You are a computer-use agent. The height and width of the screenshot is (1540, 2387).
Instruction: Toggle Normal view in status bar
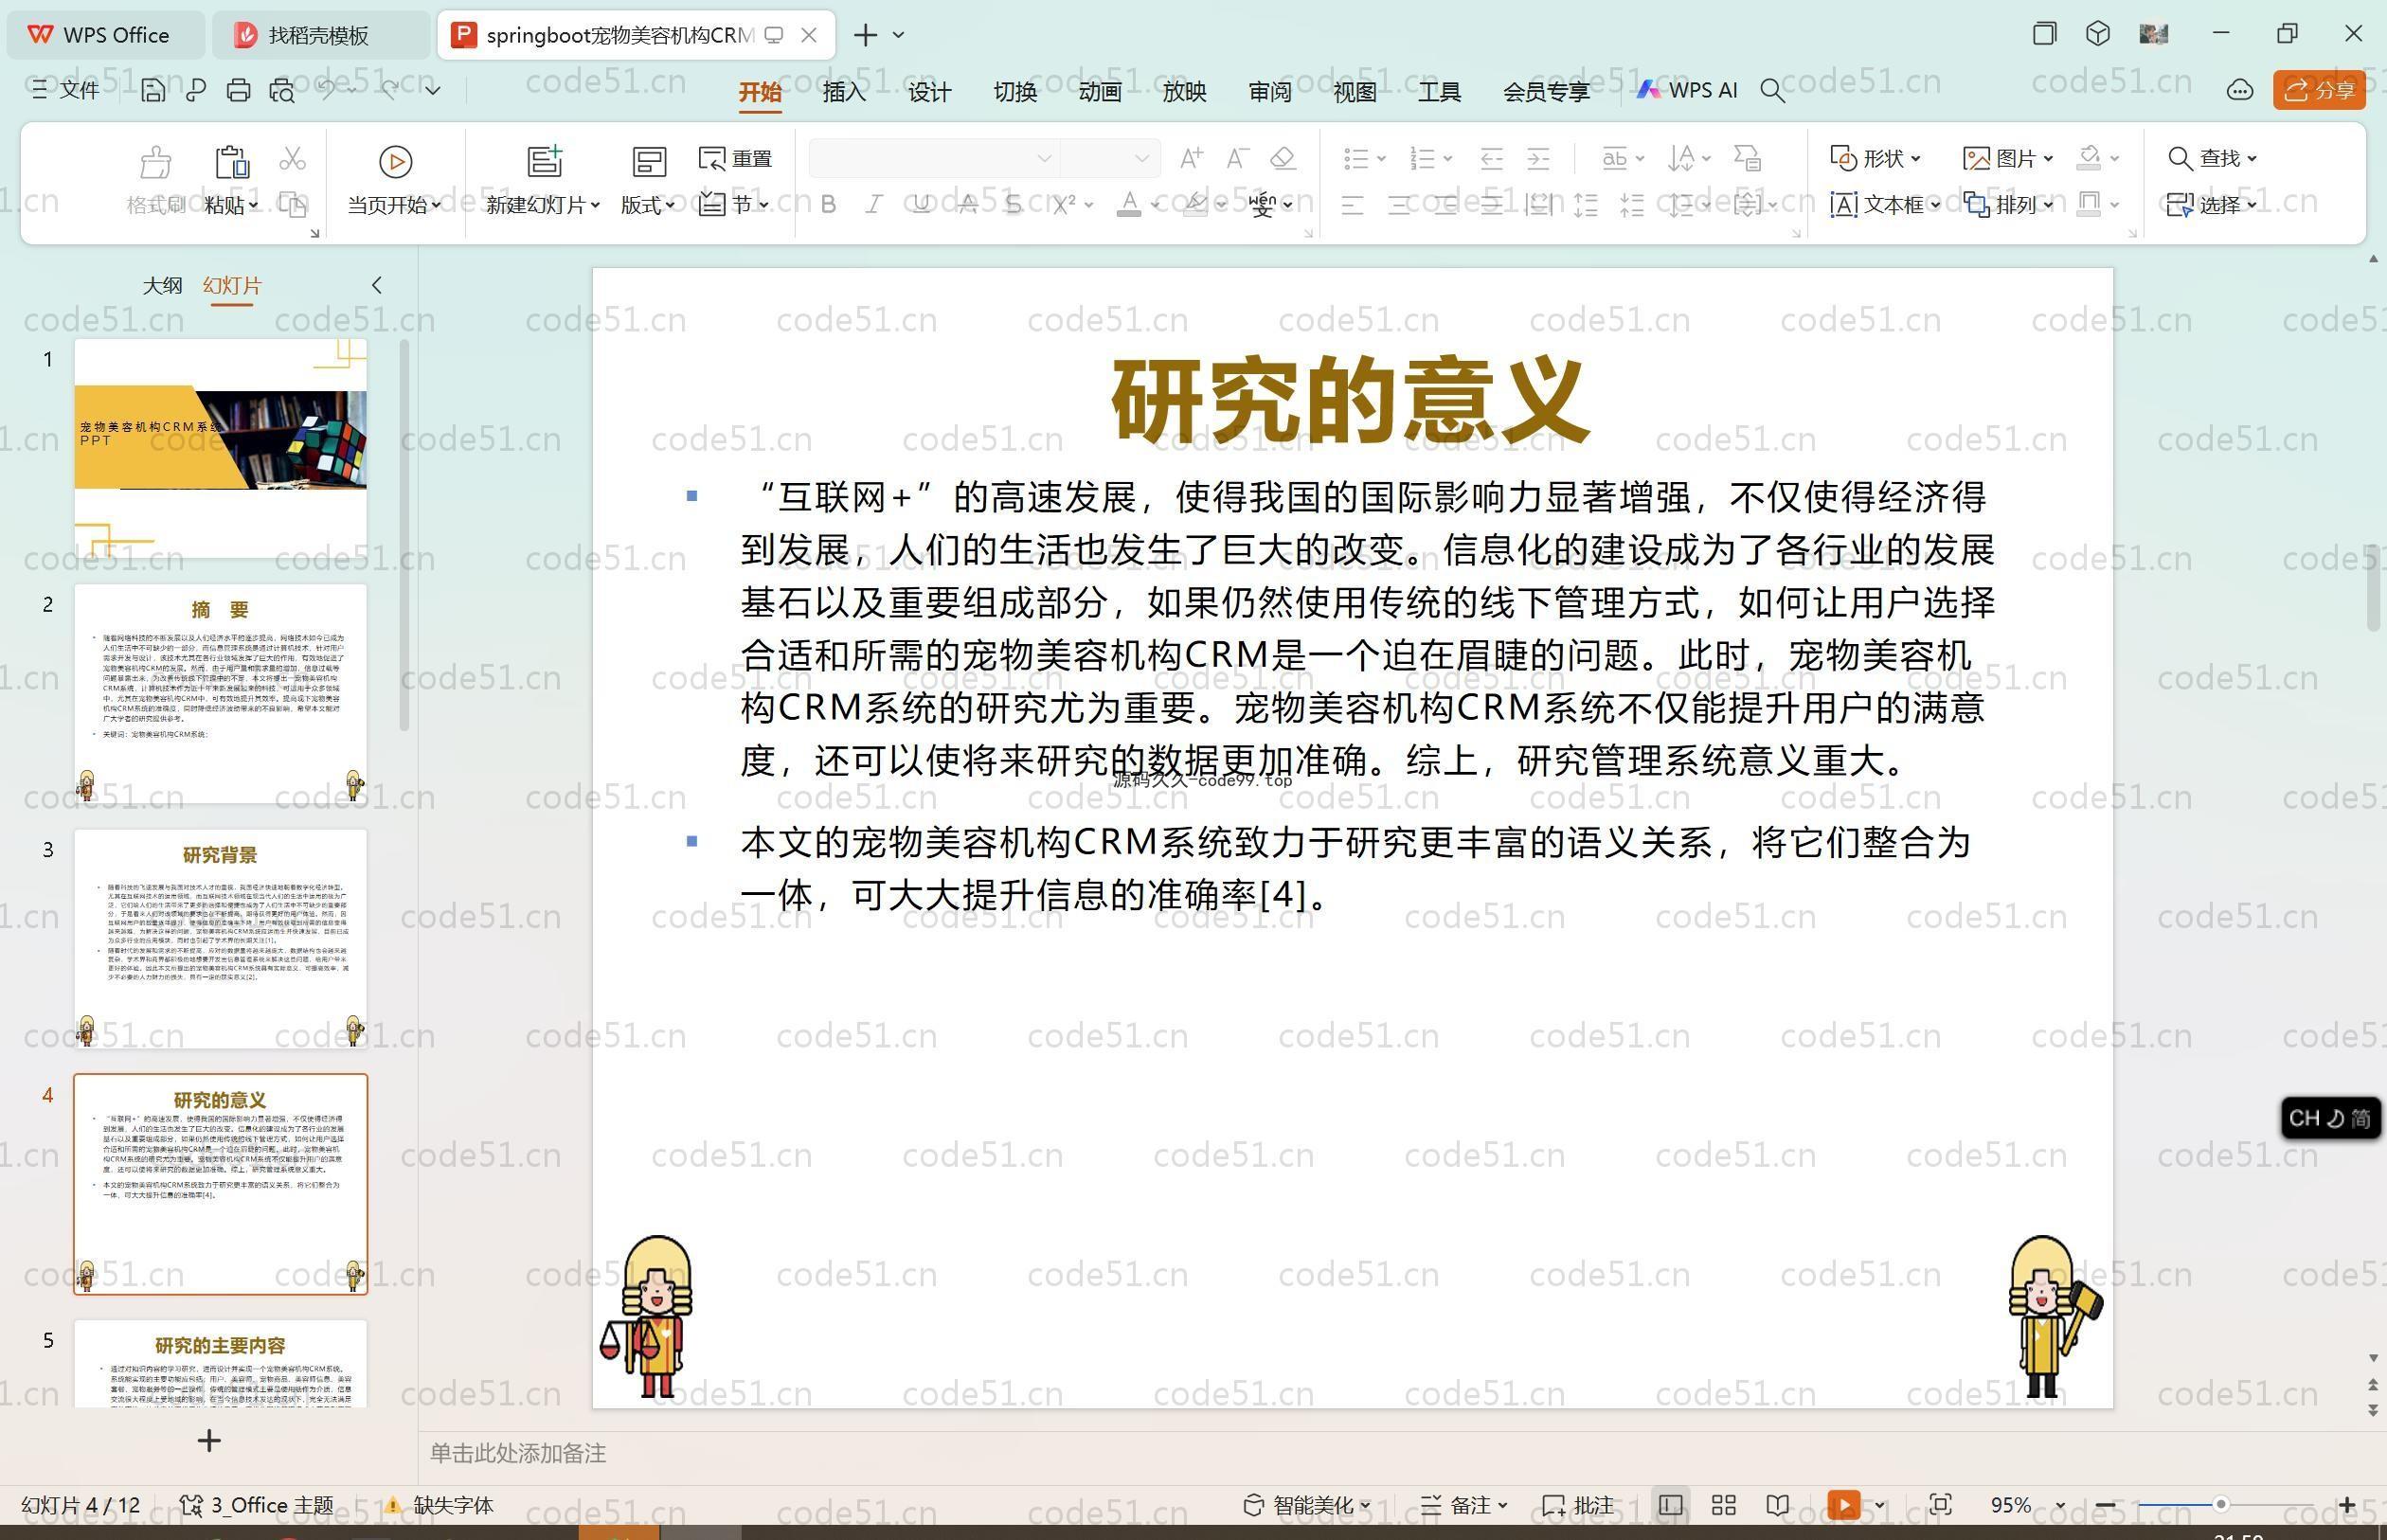click(x=1670, y=1505)
